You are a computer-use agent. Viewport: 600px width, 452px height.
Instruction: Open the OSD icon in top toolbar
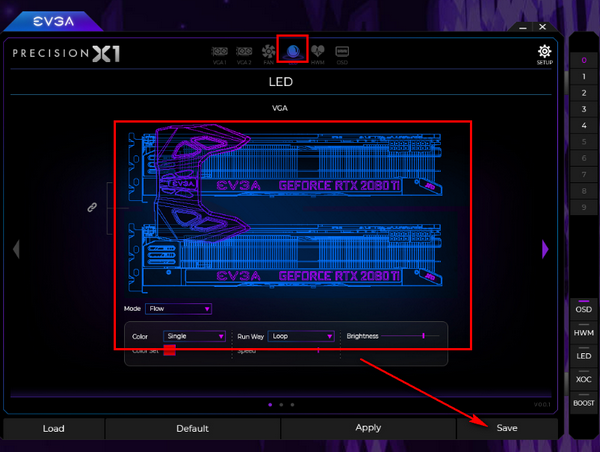342,55
